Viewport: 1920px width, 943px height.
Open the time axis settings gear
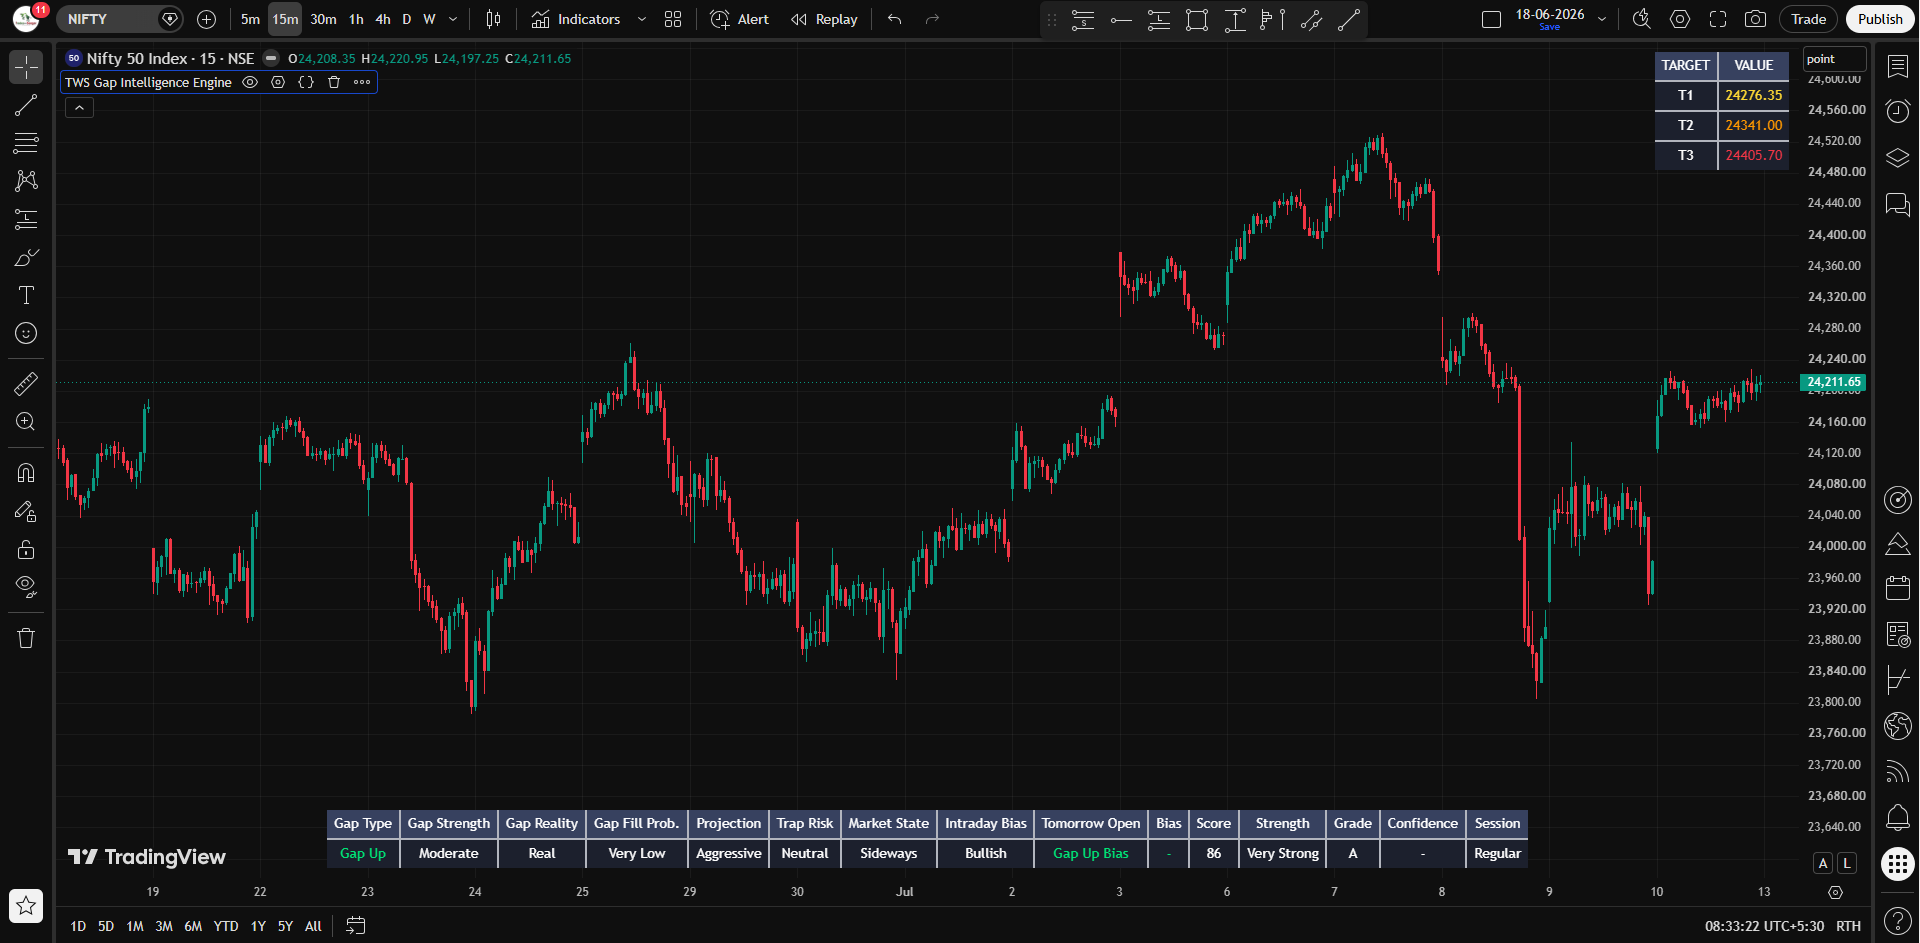pyautogui.click(x=1835, y=892)
